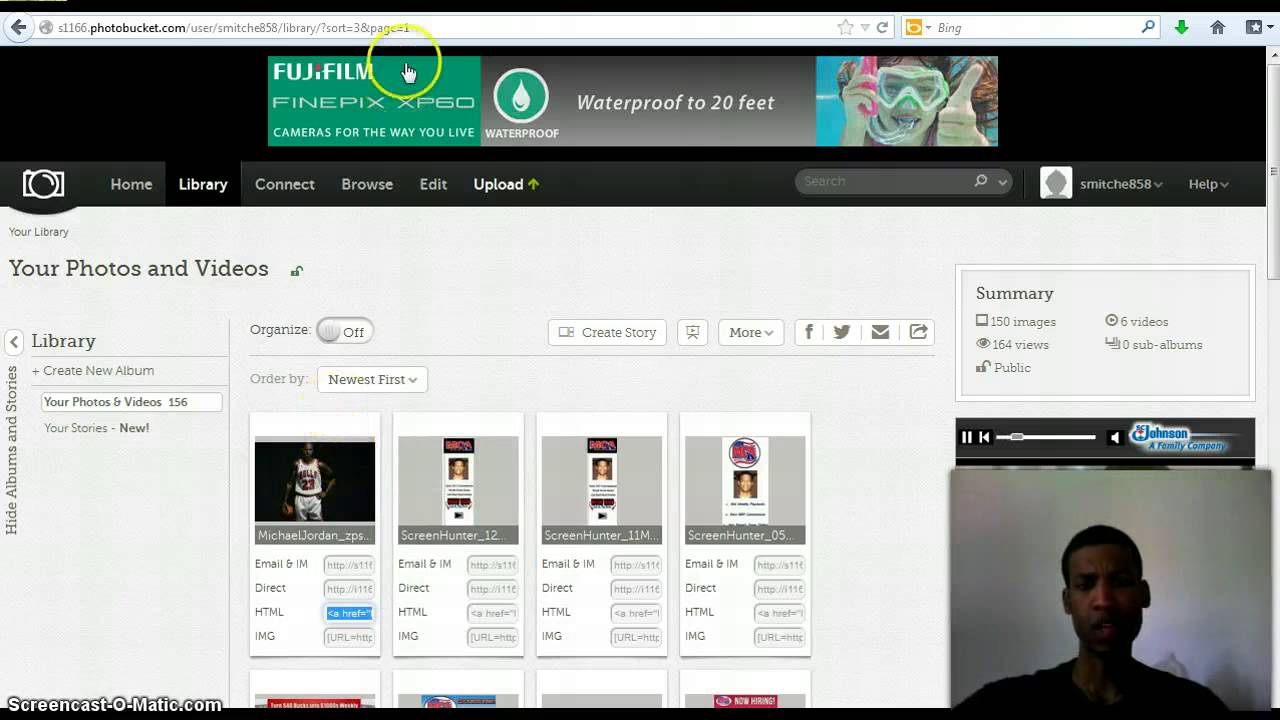Click the Your Library breadcrumb
1280x720 pixels.
click(39, 232)
